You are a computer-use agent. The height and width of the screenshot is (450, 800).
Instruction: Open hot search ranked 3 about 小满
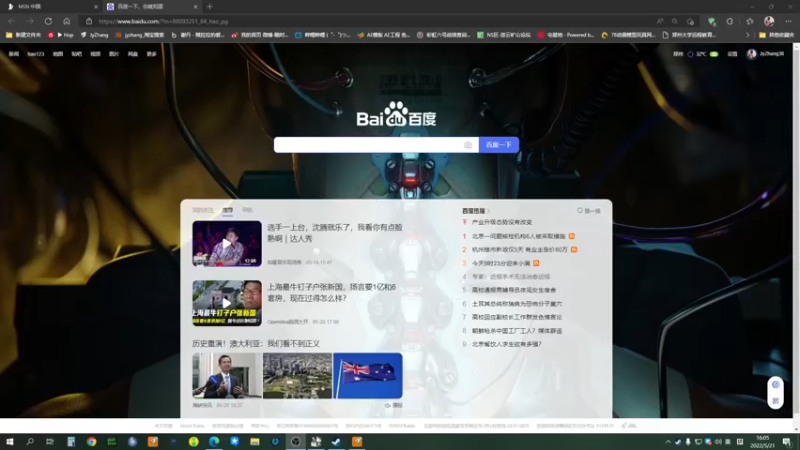tap(501, 263)
